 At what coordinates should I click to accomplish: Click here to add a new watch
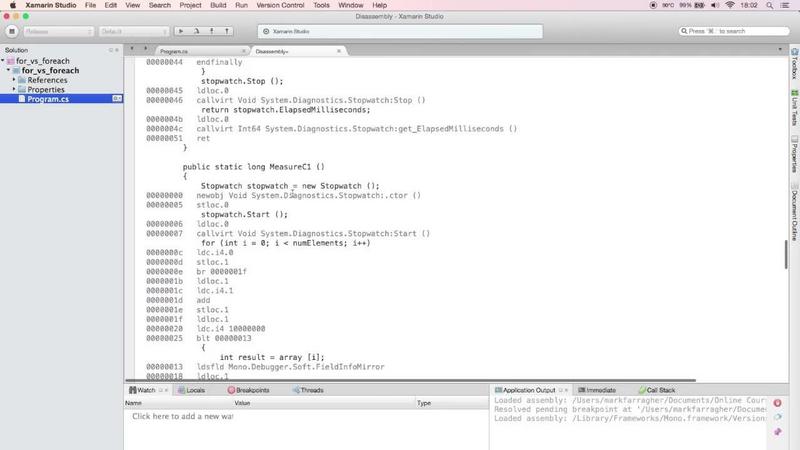point(183,416)
